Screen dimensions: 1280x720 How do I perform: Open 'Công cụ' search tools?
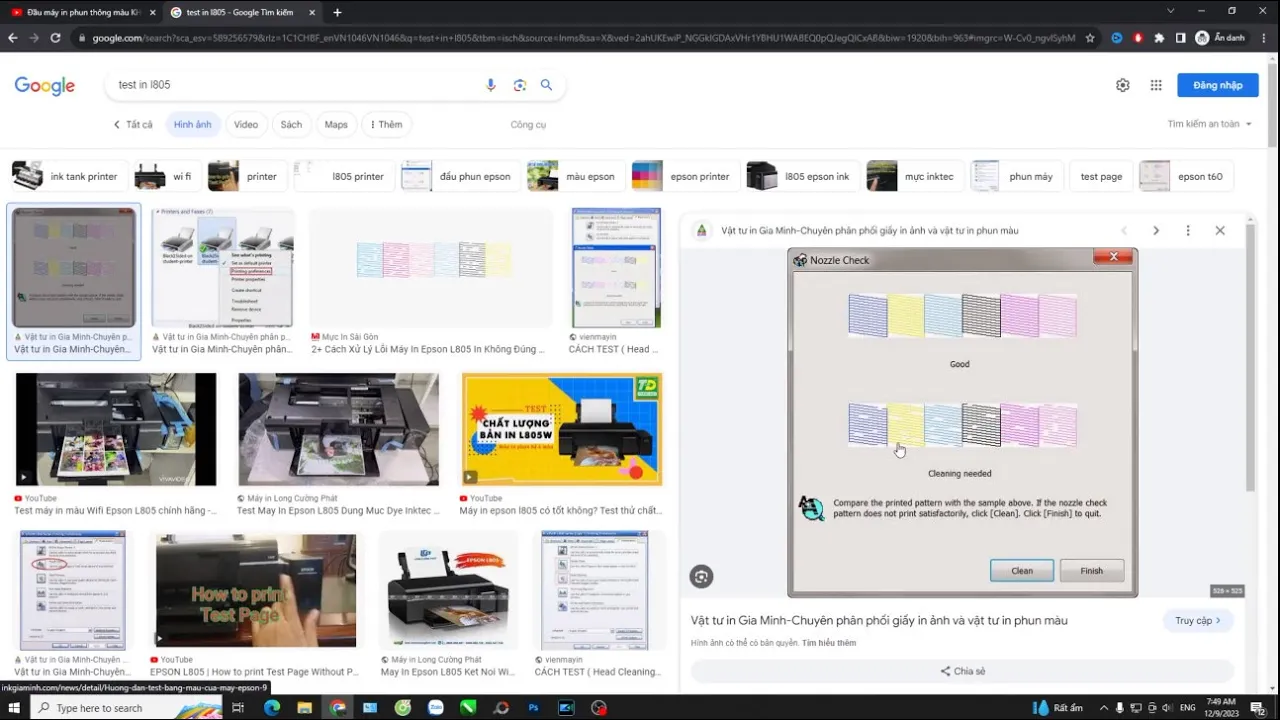528,125
